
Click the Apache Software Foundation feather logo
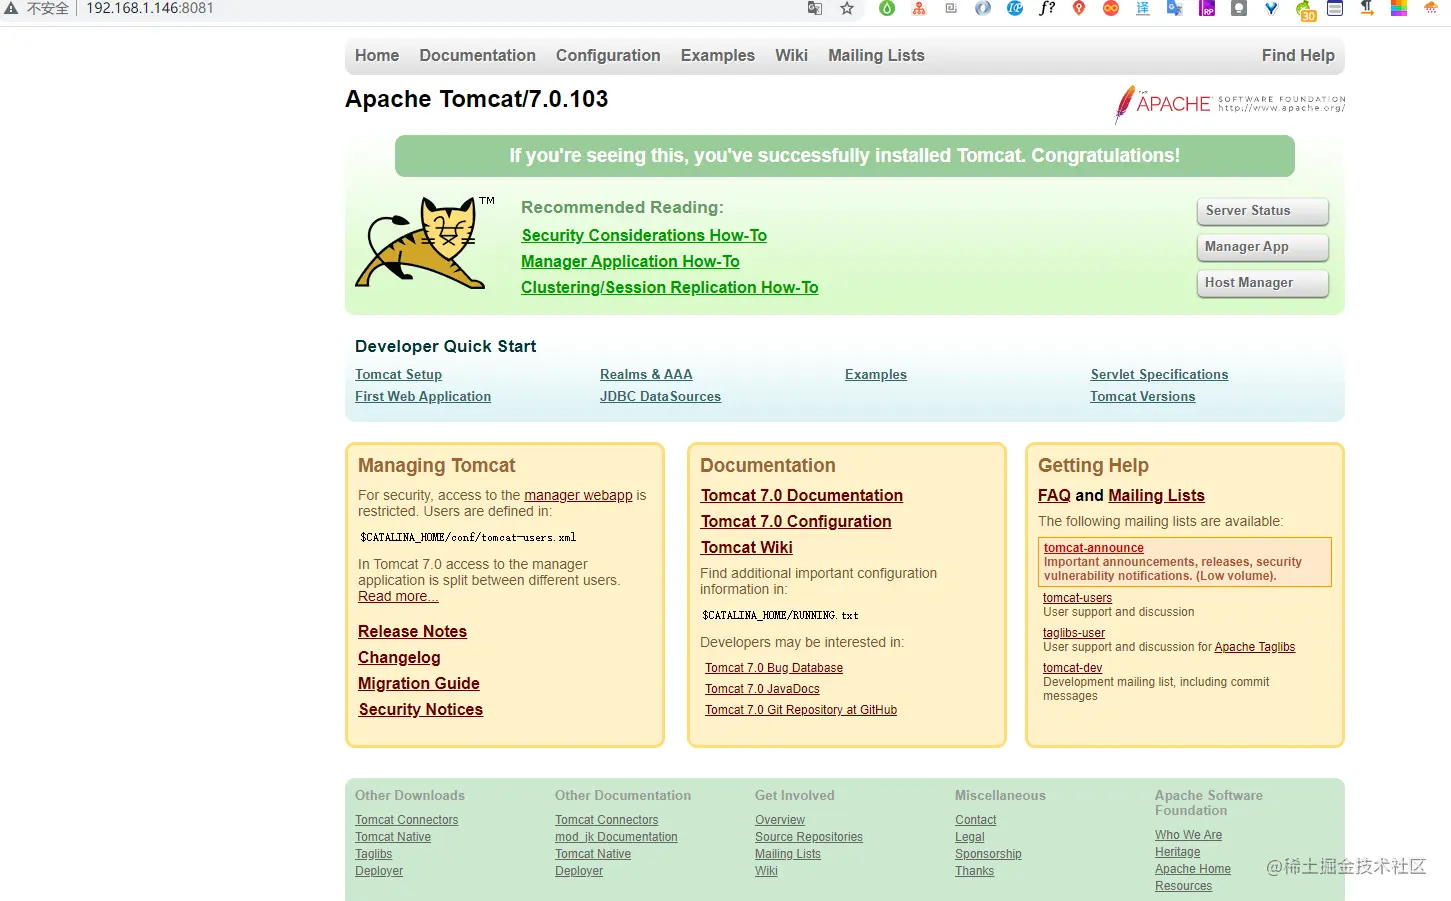[1229, 104]
